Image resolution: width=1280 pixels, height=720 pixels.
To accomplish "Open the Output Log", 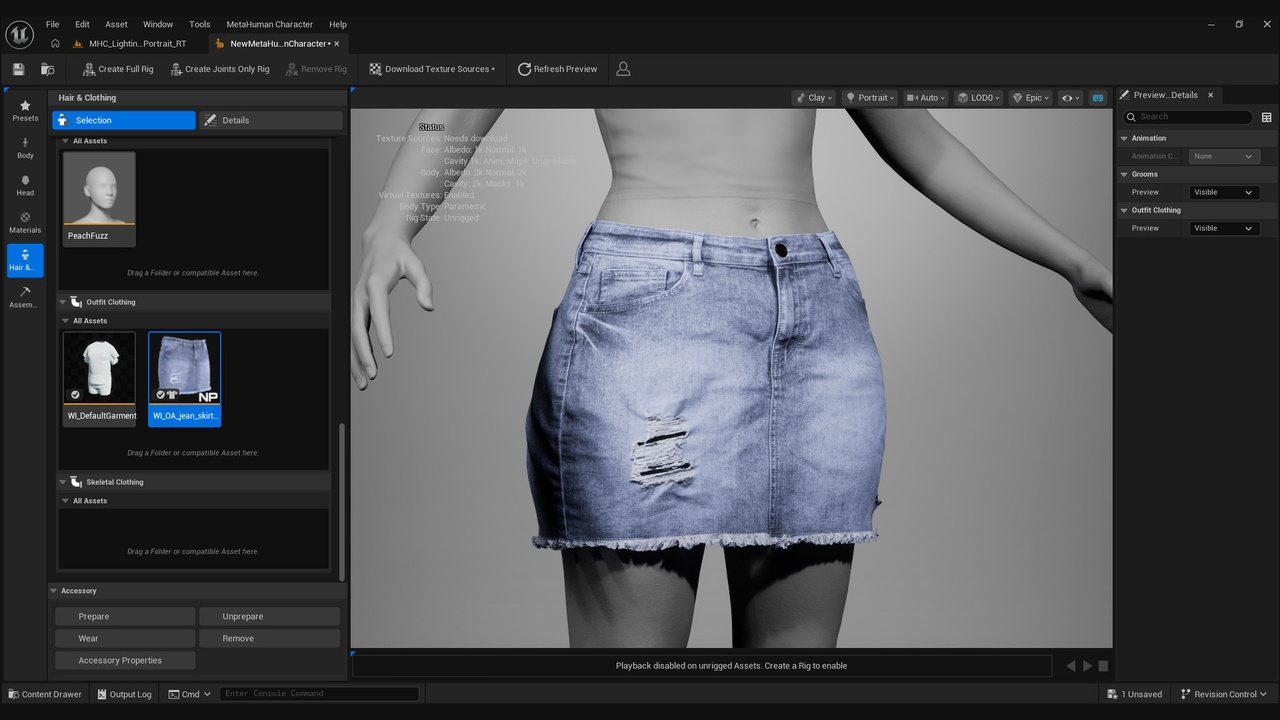I will (125, 694).
